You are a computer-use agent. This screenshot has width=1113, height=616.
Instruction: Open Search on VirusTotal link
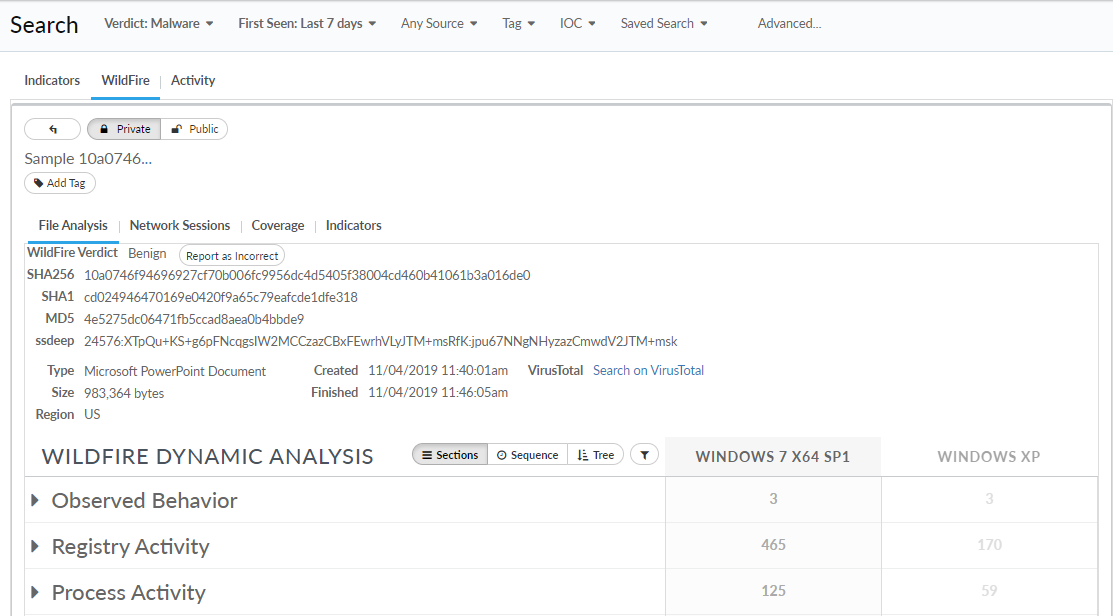tap(648, 370)
